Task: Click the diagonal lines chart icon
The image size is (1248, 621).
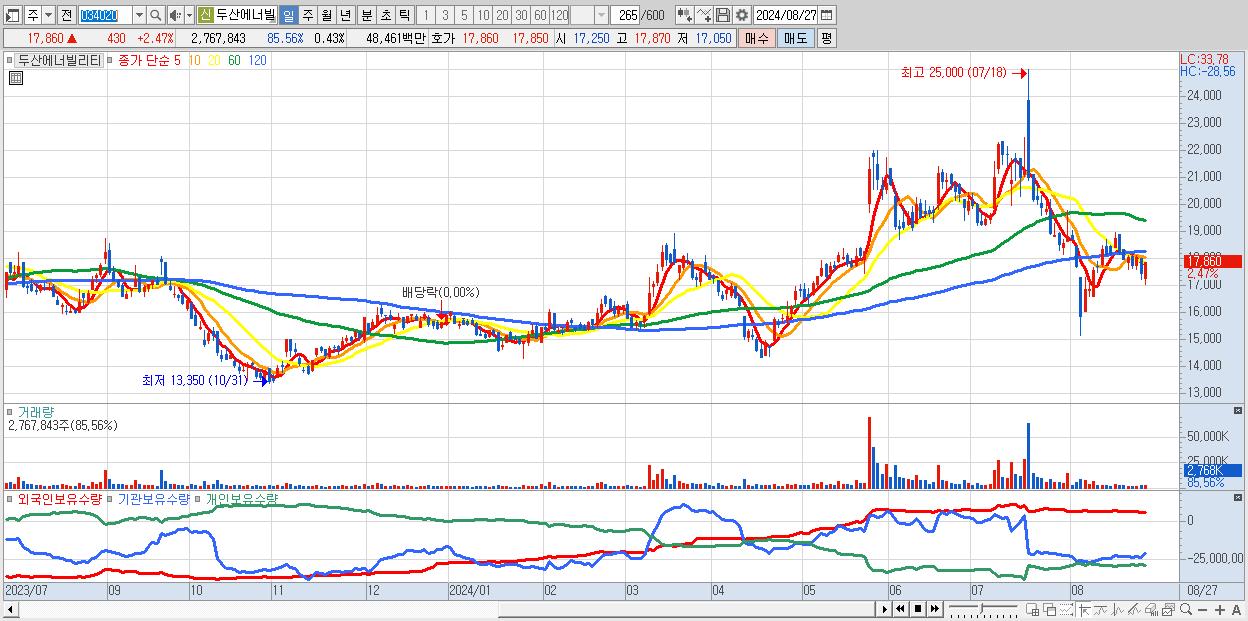Action: [x=1134, y=610]
